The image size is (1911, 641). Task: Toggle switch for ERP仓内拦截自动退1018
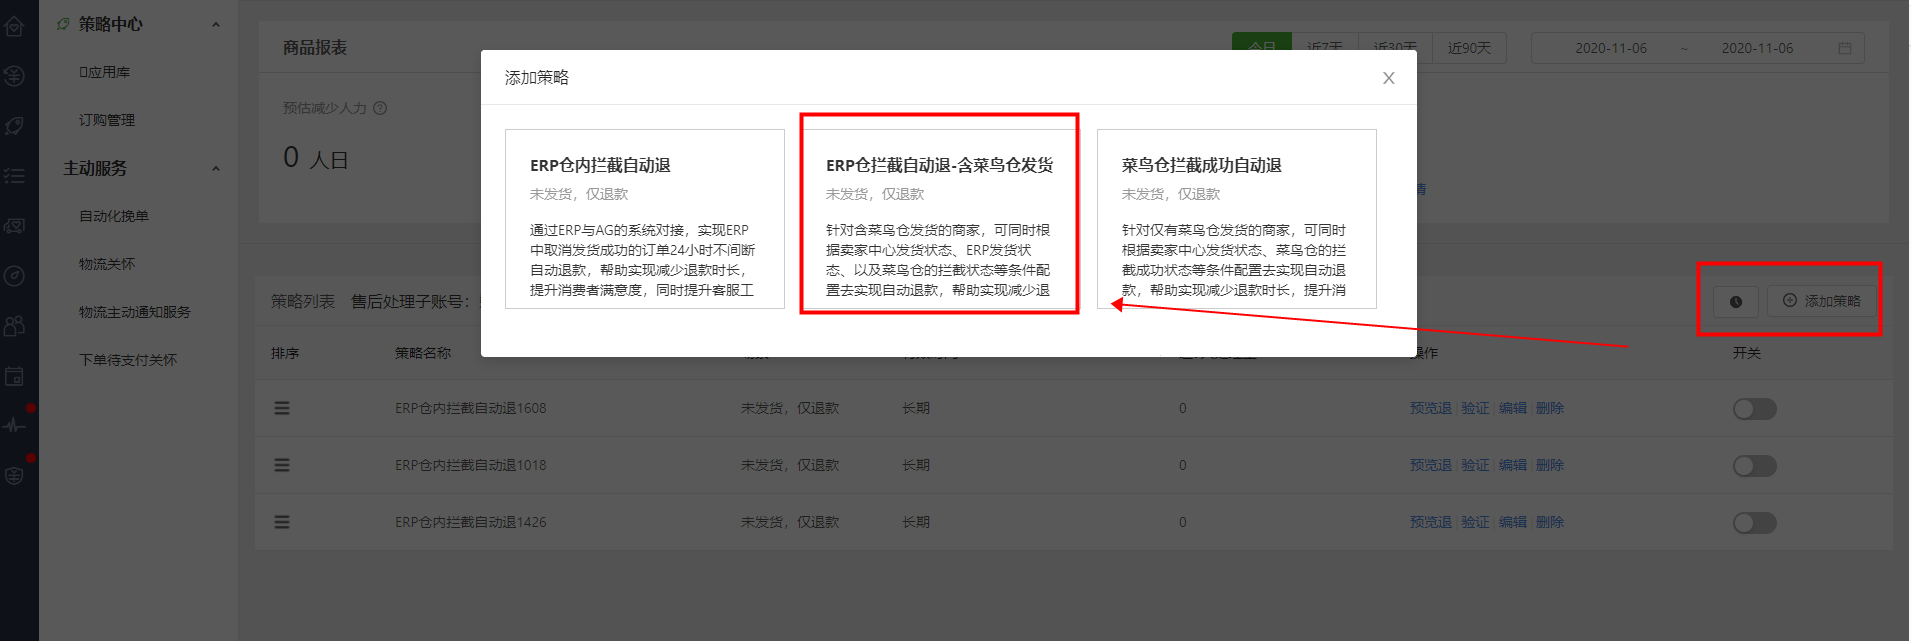1755,465
